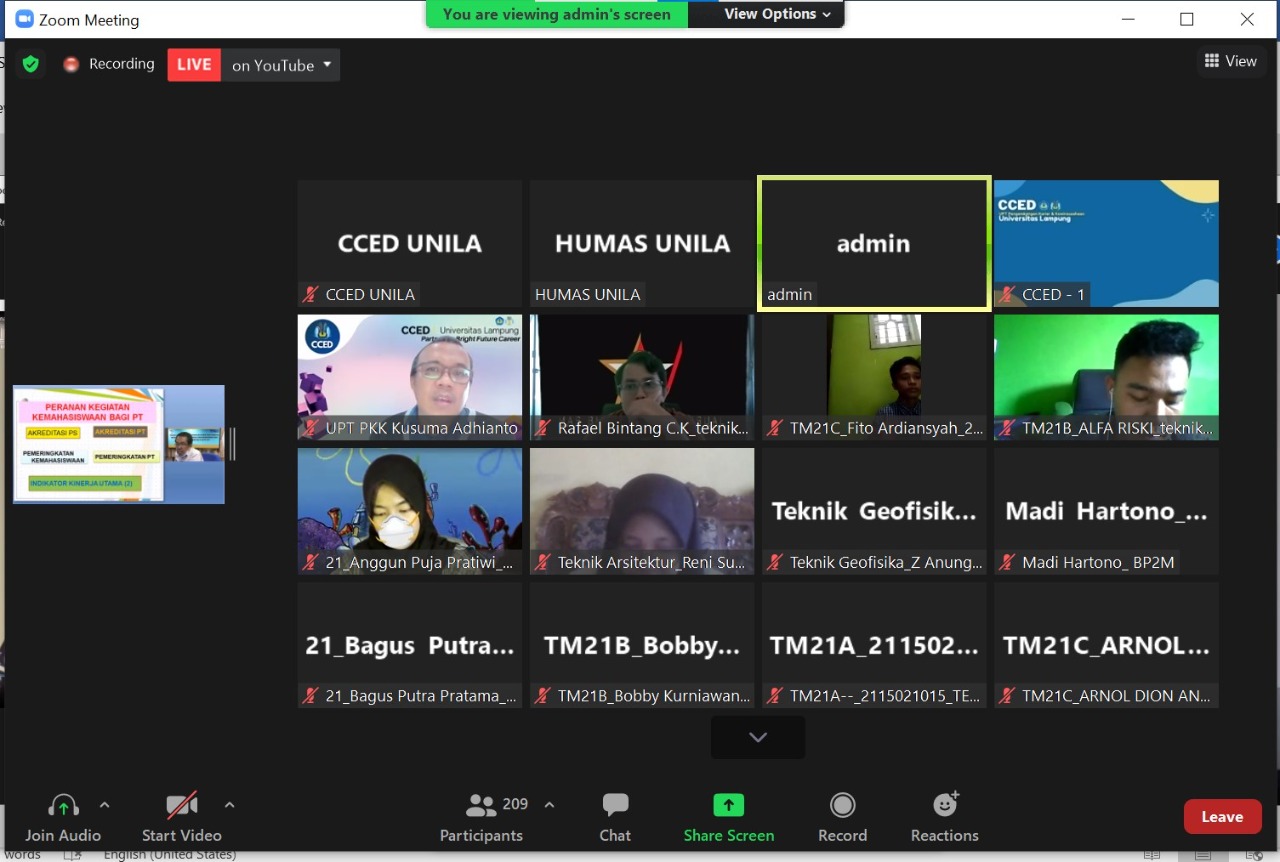
Task: Expand the arrow next to Participants count
Action: click(549, 805)
